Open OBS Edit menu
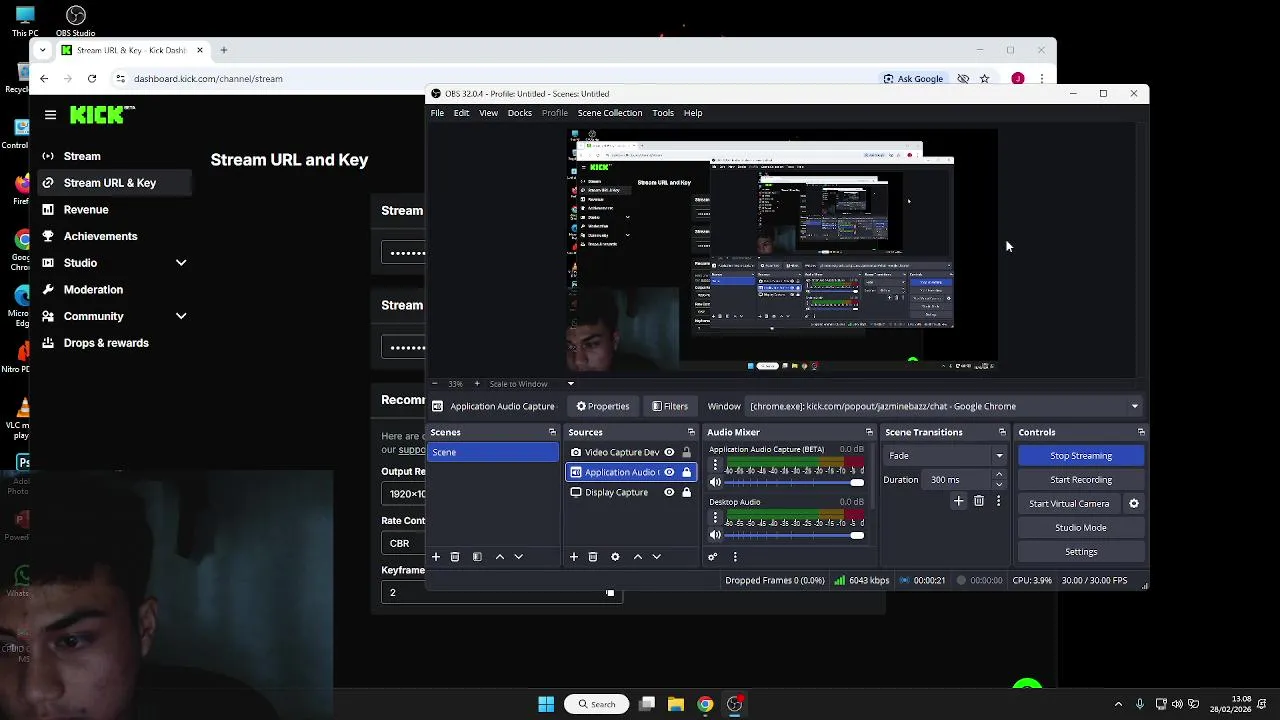1280x720 pixels. [461, 113]
